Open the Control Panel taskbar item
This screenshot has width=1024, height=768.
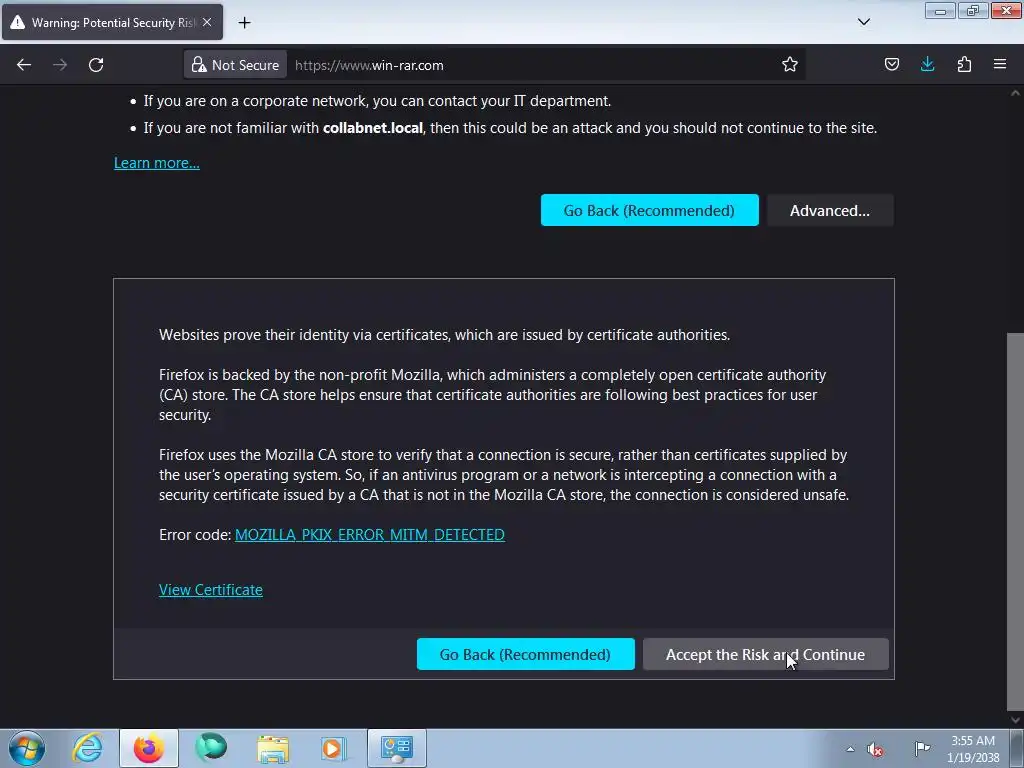396,748
